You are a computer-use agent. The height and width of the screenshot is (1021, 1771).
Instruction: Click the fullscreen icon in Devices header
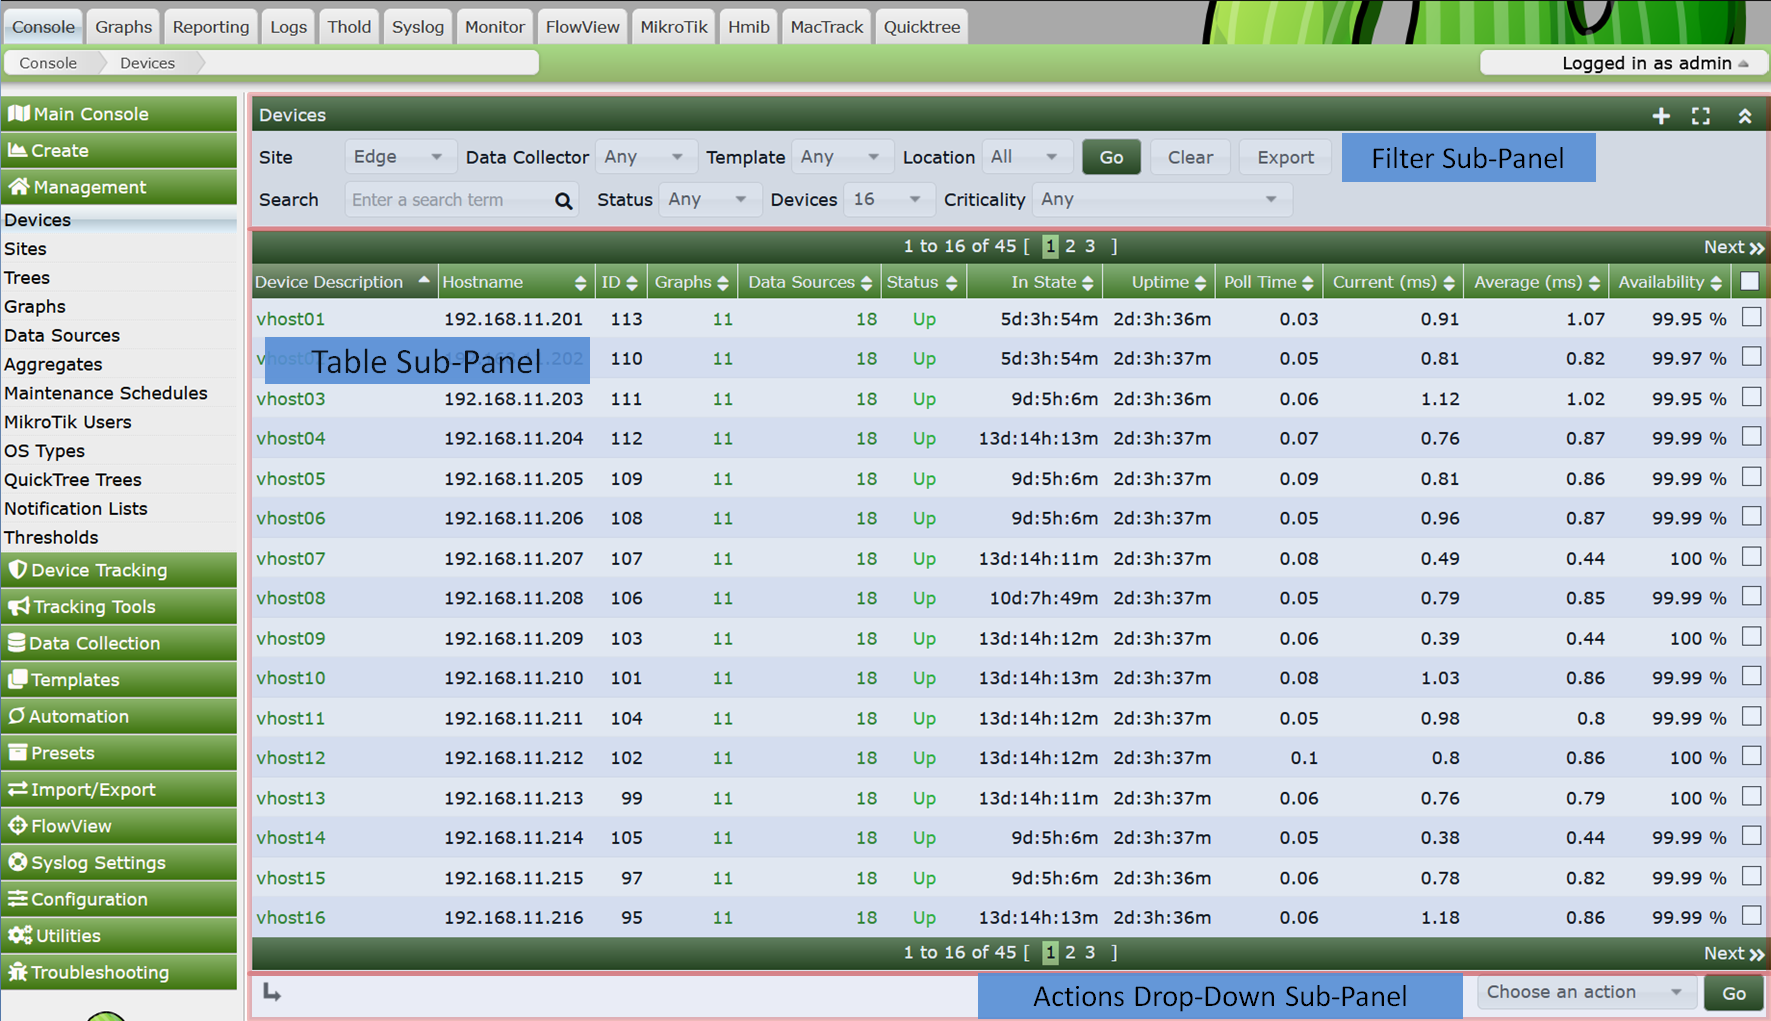click(1701, 116)
